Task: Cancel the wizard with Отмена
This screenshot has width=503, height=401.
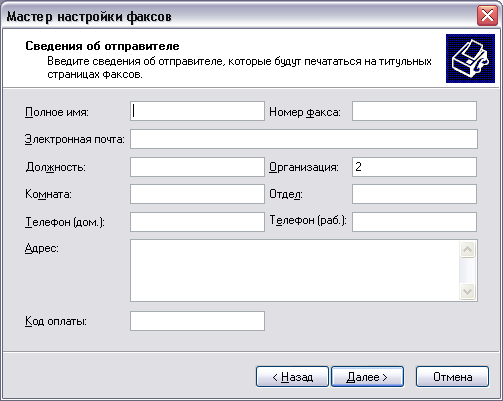Action: [x=452, y=377]
